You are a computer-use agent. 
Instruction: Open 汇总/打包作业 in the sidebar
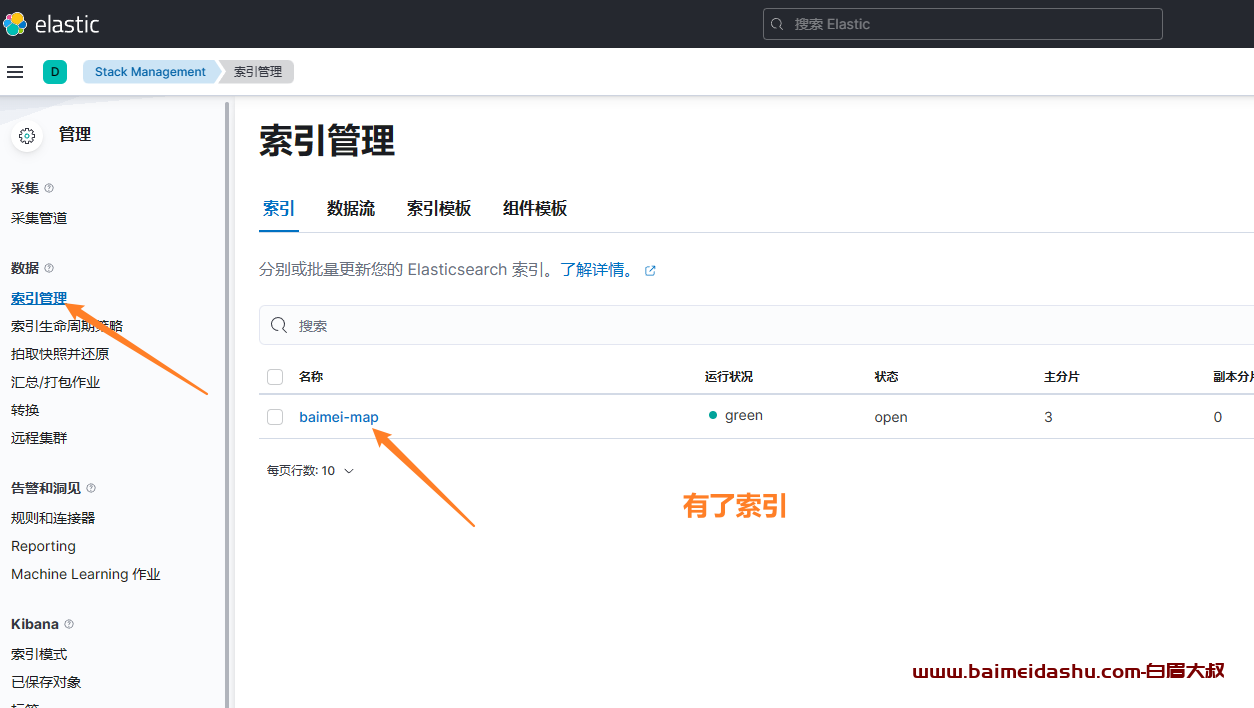[x=55, y=382]
